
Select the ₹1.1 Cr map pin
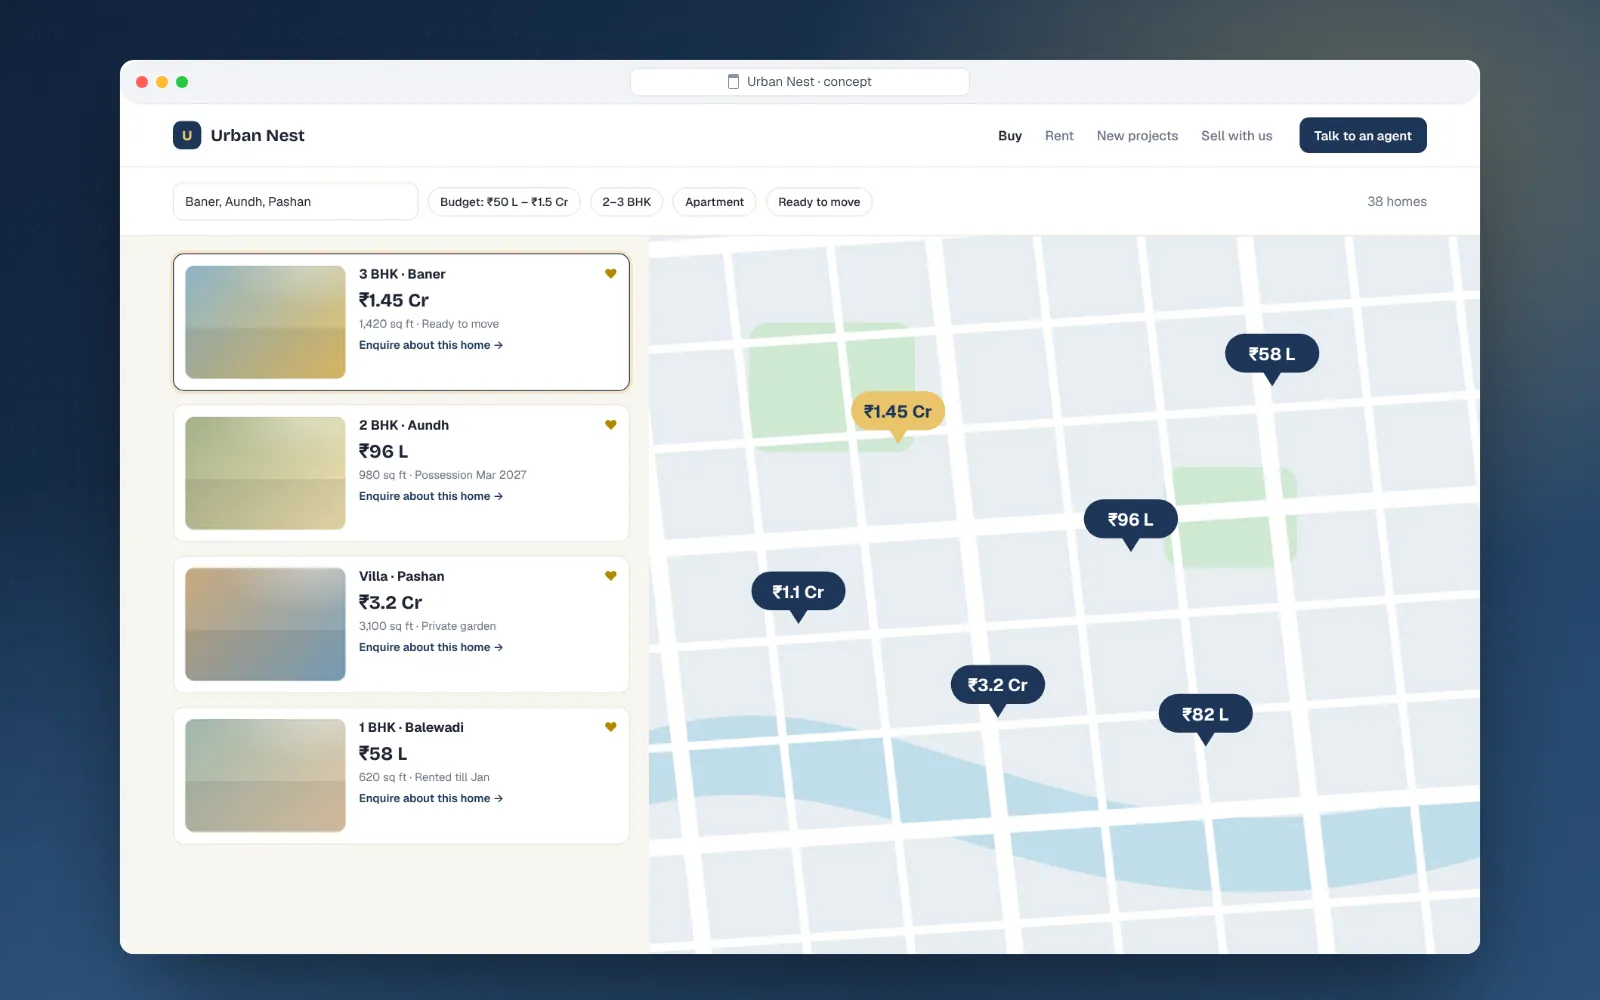click(x=798, y=593)
